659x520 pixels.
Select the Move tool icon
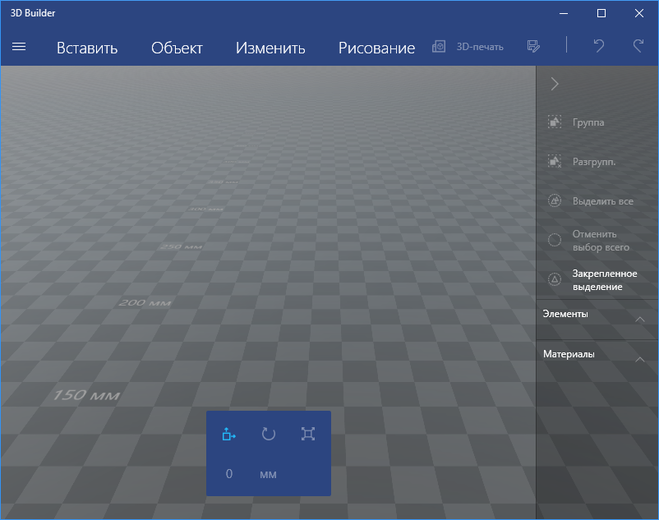[229, 434]
